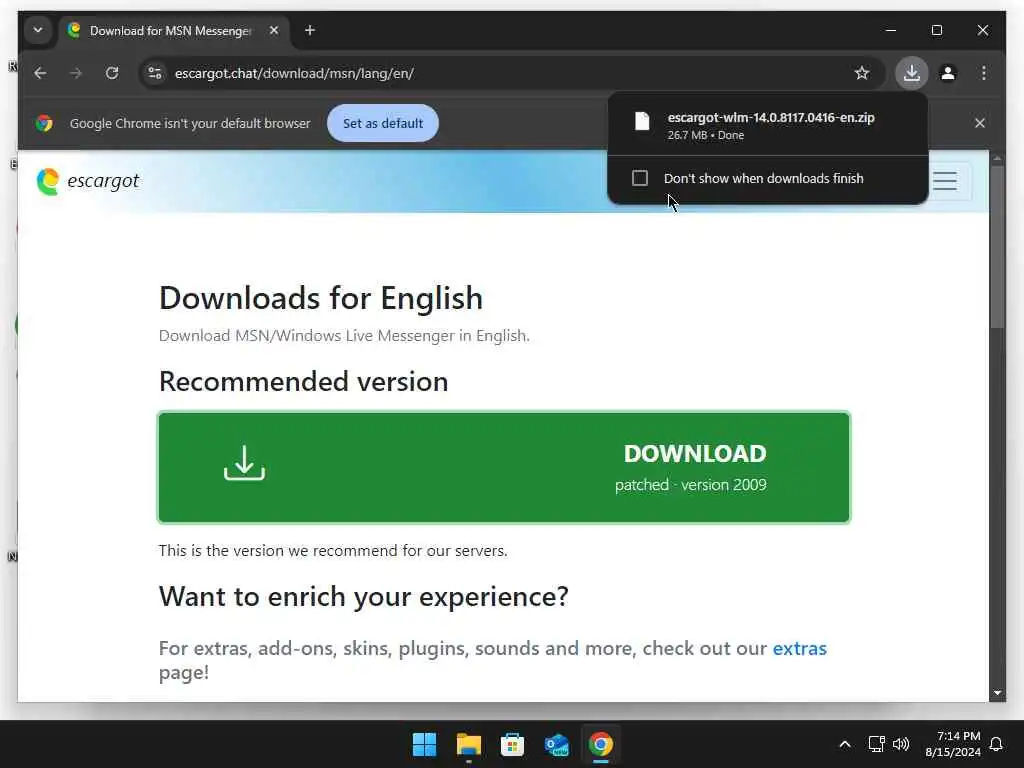The height and width of the screenshot is (768, 1024).
Task: Click the escargot logo
Action: coord(88,181)
